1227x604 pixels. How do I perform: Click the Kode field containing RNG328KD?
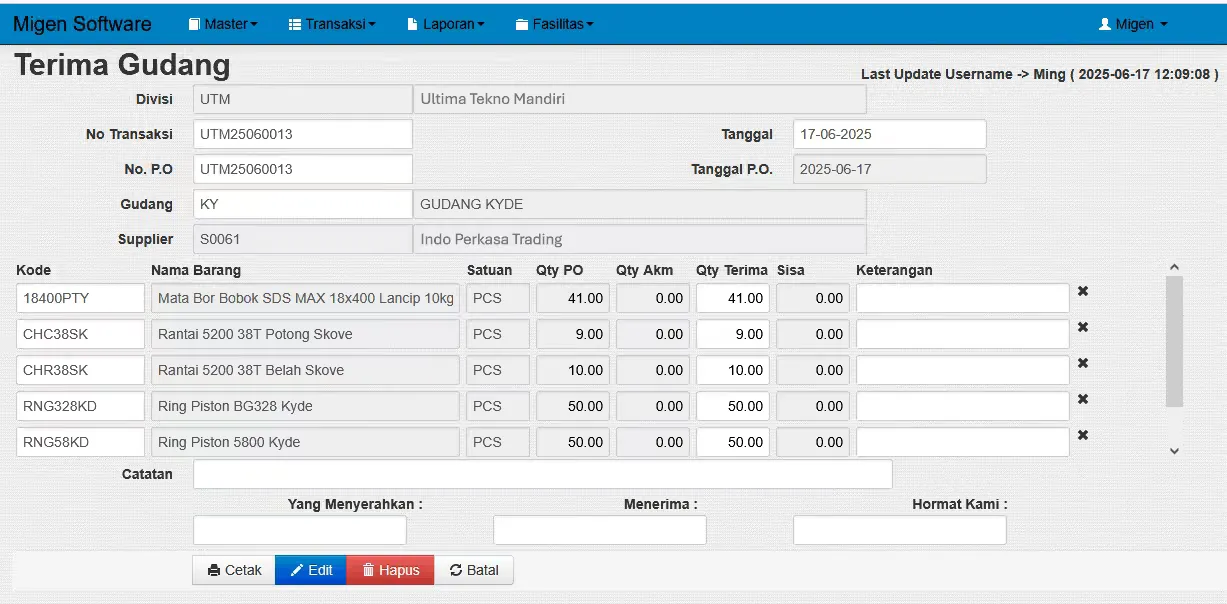(81, 406)
